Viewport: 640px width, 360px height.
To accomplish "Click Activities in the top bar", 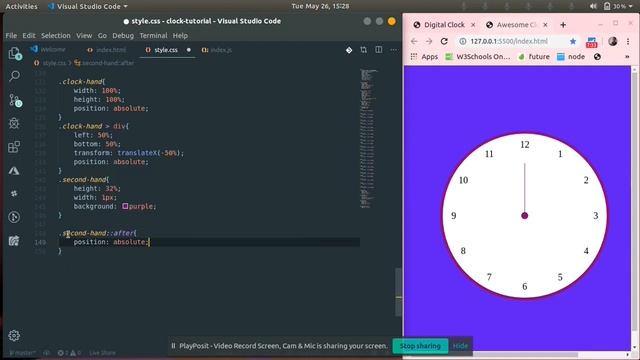I will point(21,6).
